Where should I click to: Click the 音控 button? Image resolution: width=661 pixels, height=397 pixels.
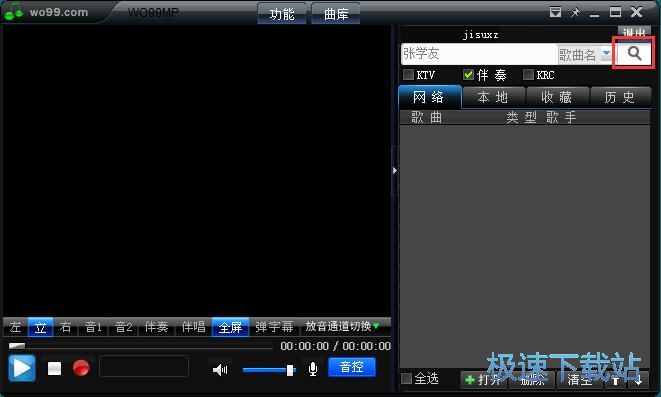point(352,367)
